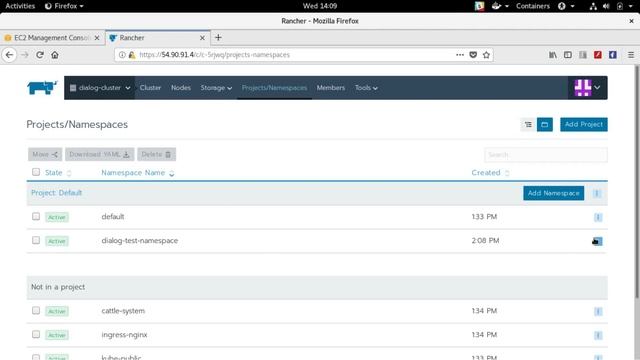Open the clock showing Wed 14:09
640x360 pixels.
tap(320, 6)
